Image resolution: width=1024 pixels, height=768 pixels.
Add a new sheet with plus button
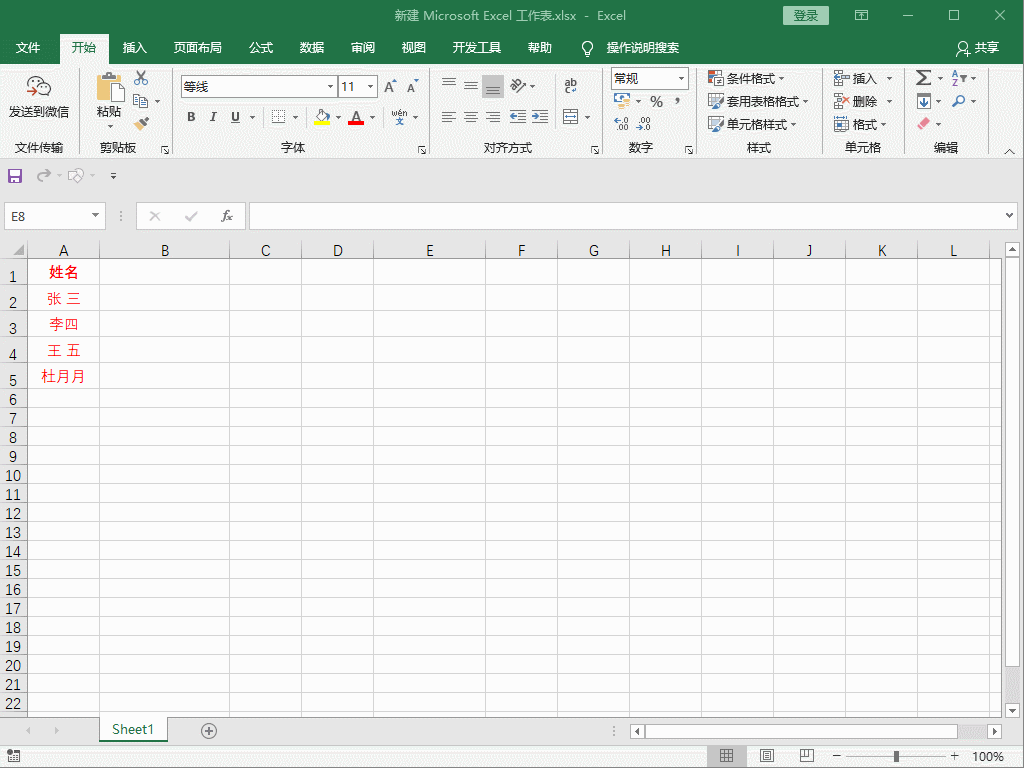pyautogui.click(x=209, y=731)
